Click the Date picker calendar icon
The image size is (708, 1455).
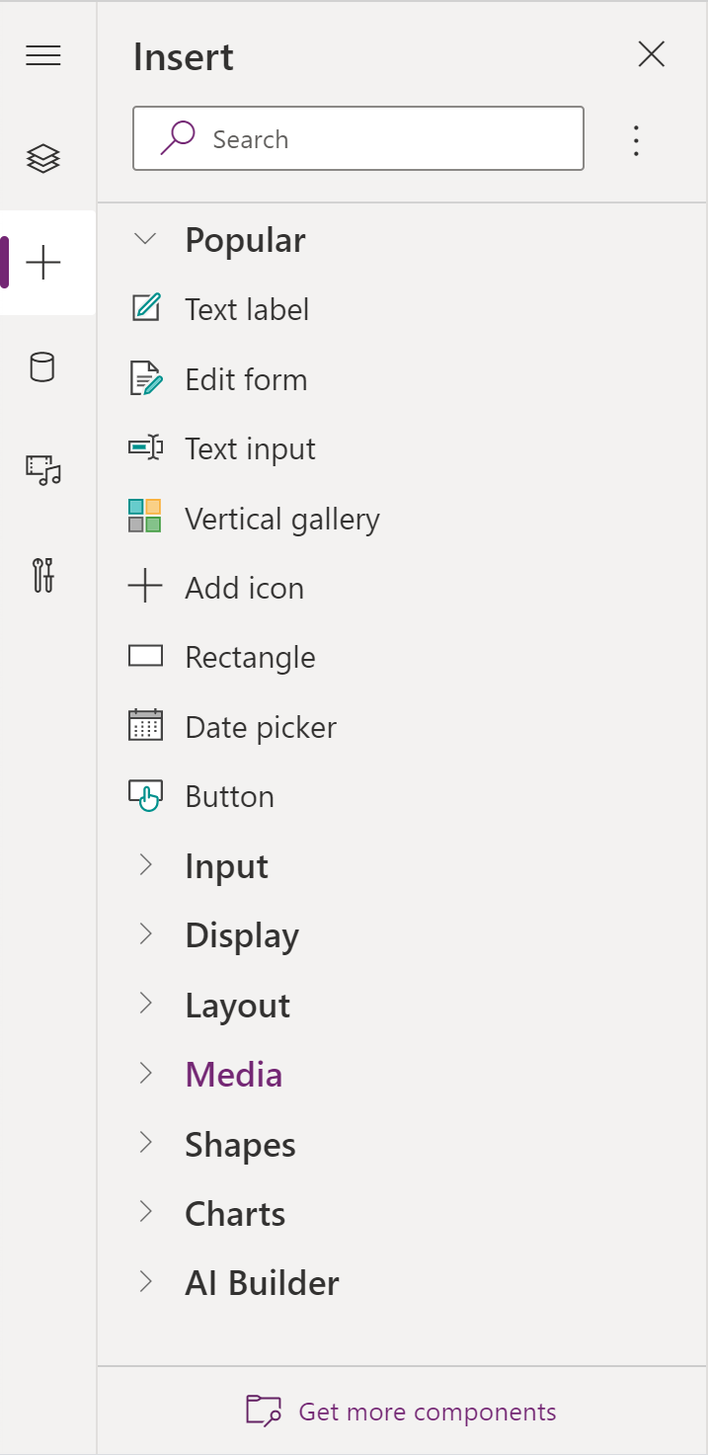(146, 725)
